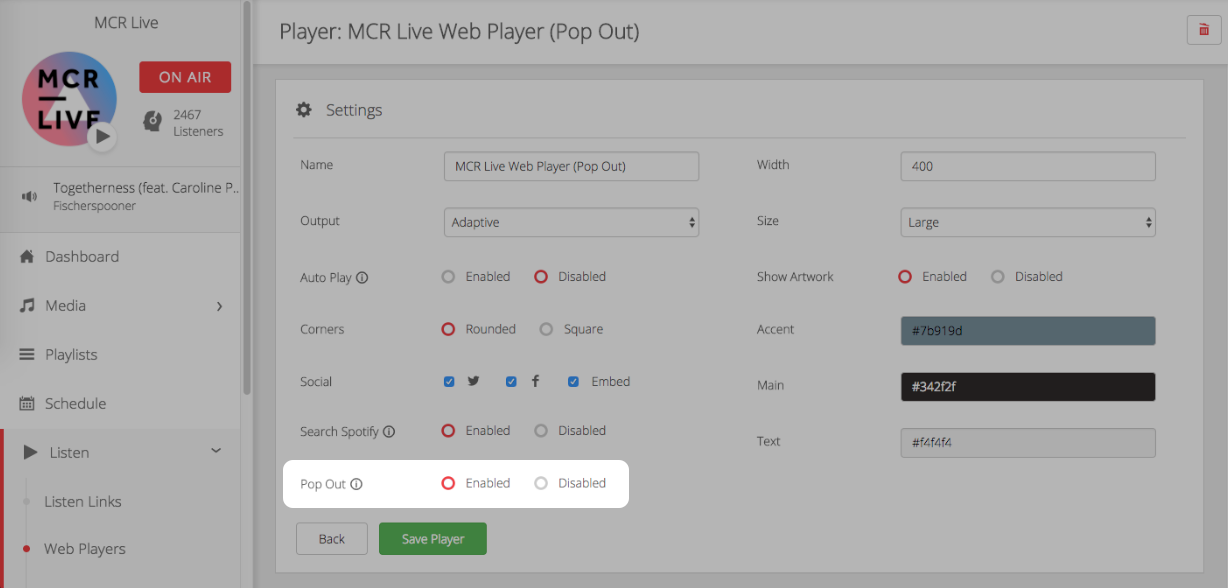Click the Pop Out info icon

point(356,485)
